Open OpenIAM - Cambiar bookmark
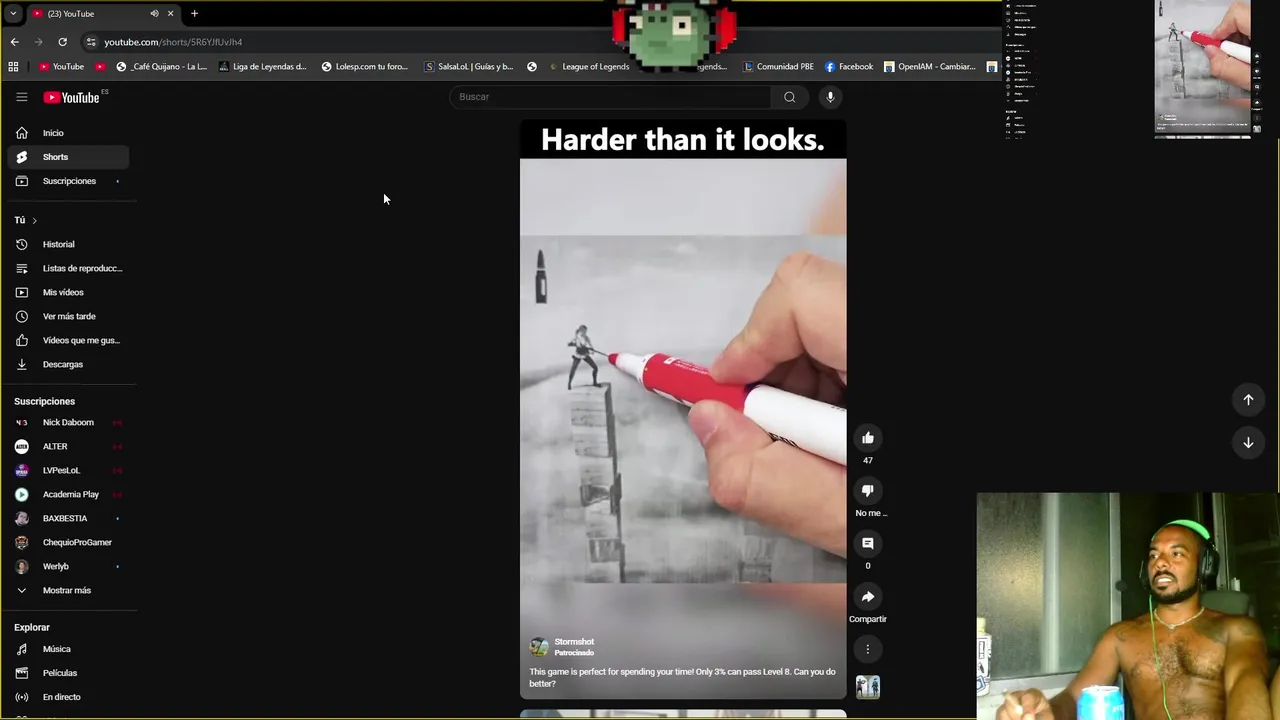Viewport: 1280px width, 720px height. pos(929,67)
